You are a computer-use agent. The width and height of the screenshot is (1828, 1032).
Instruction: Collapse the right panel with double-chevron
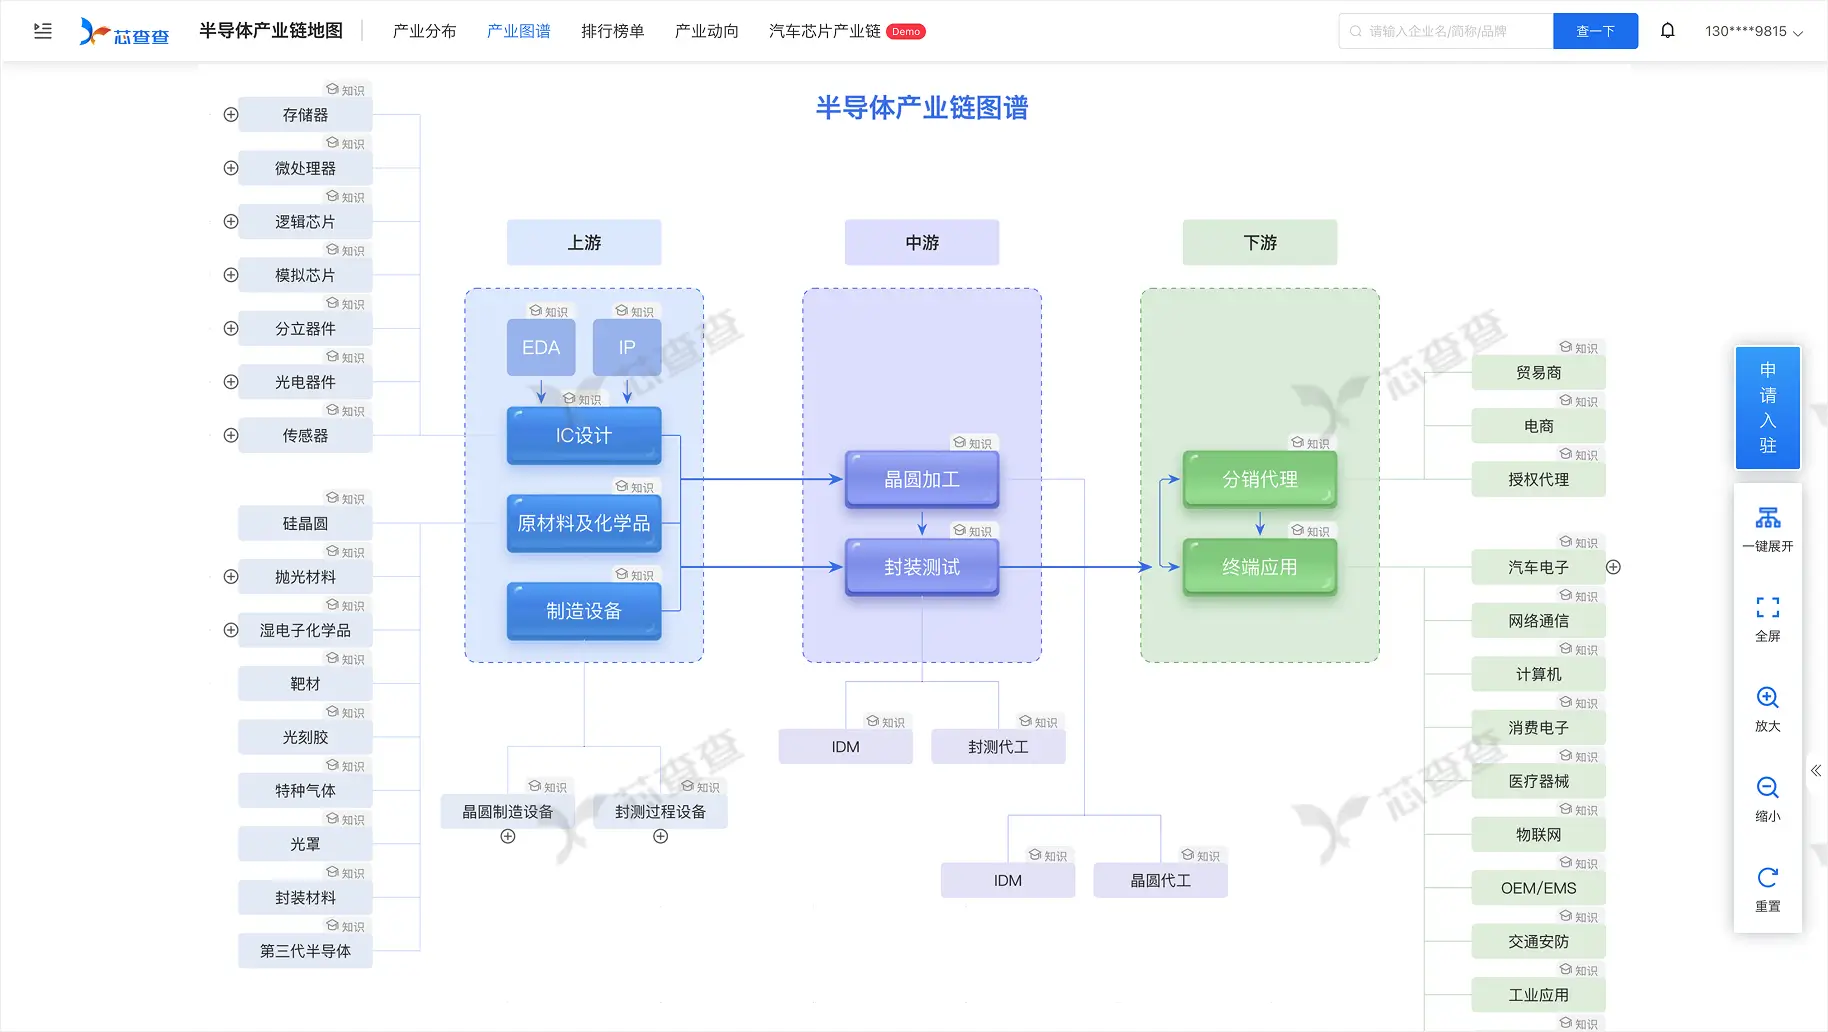point(1815,771)
